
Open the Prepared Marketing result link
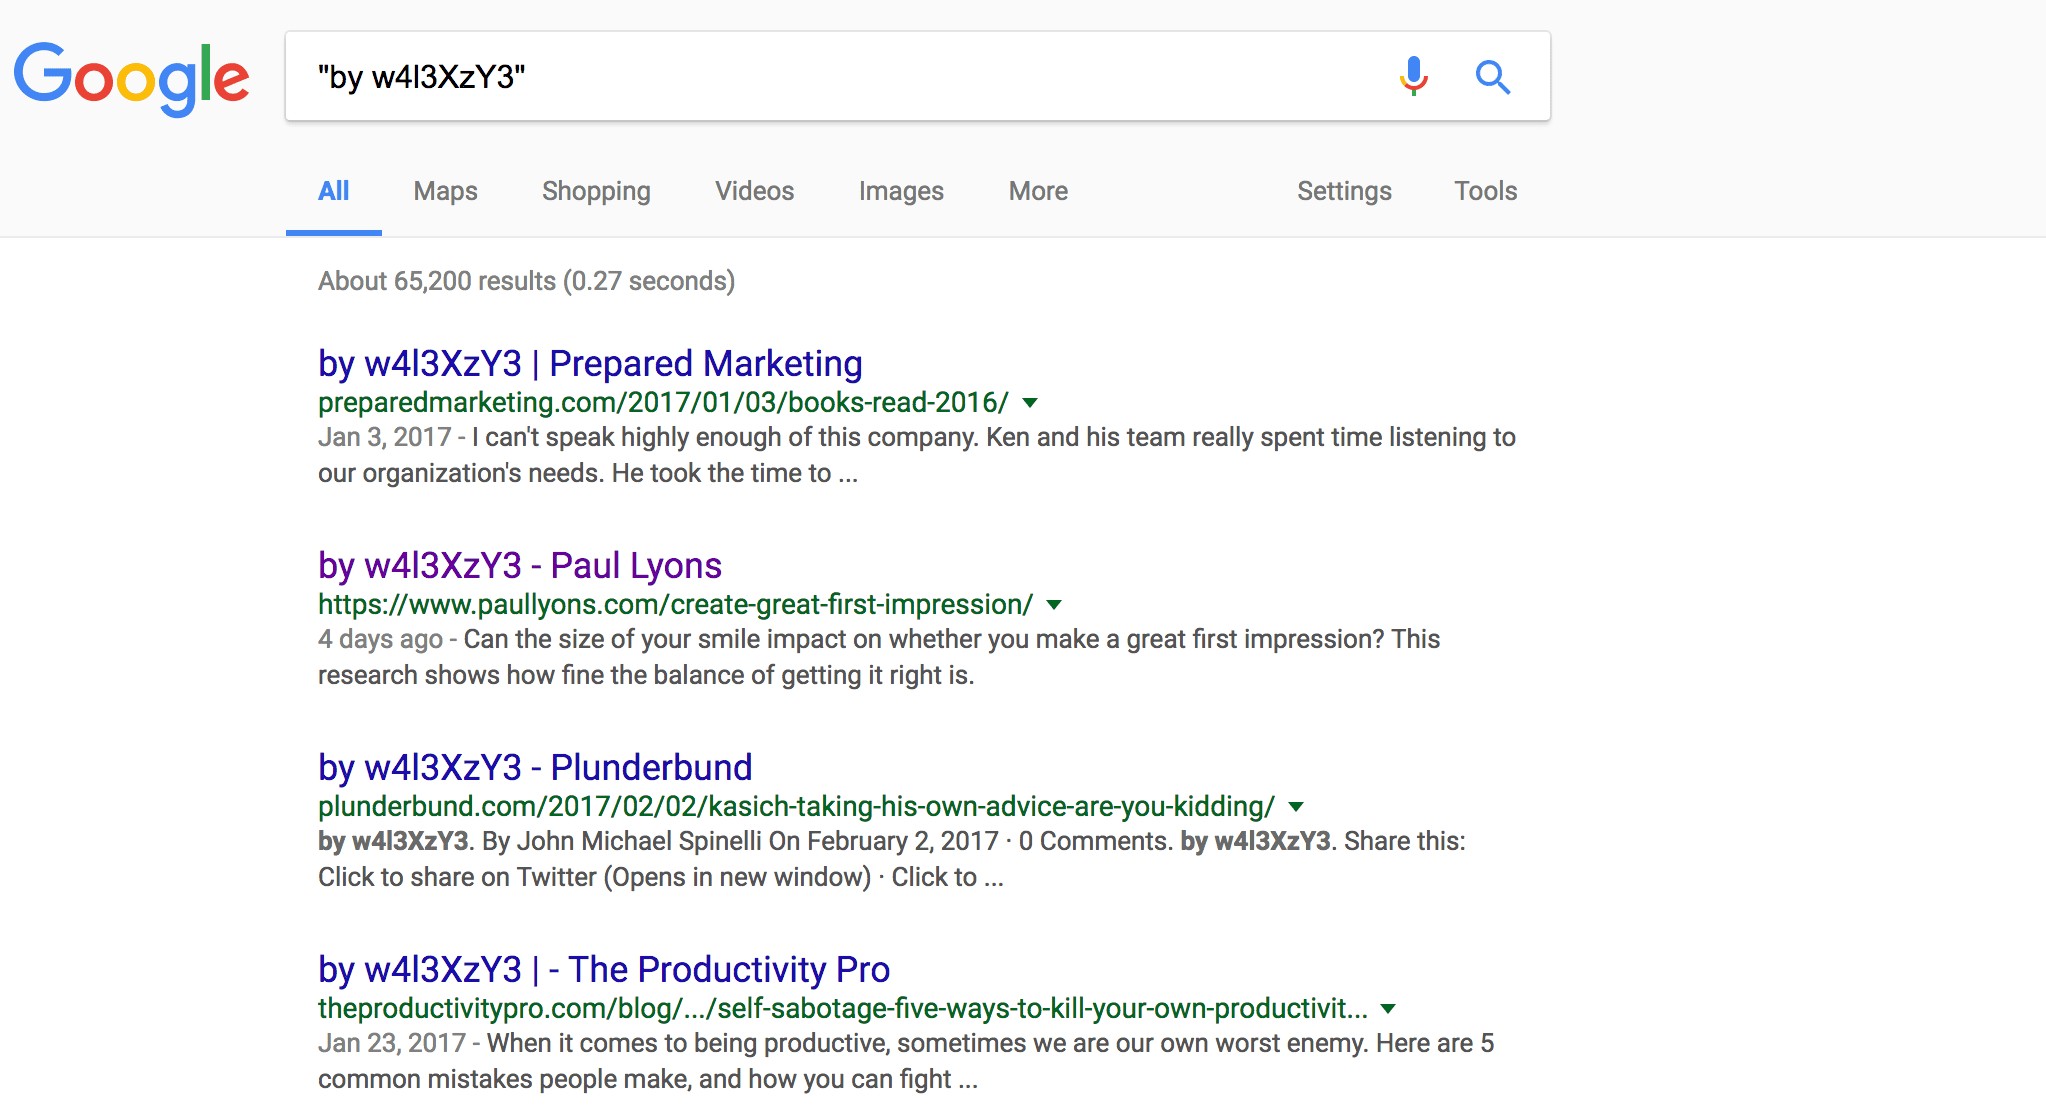[x=590, y=363]
